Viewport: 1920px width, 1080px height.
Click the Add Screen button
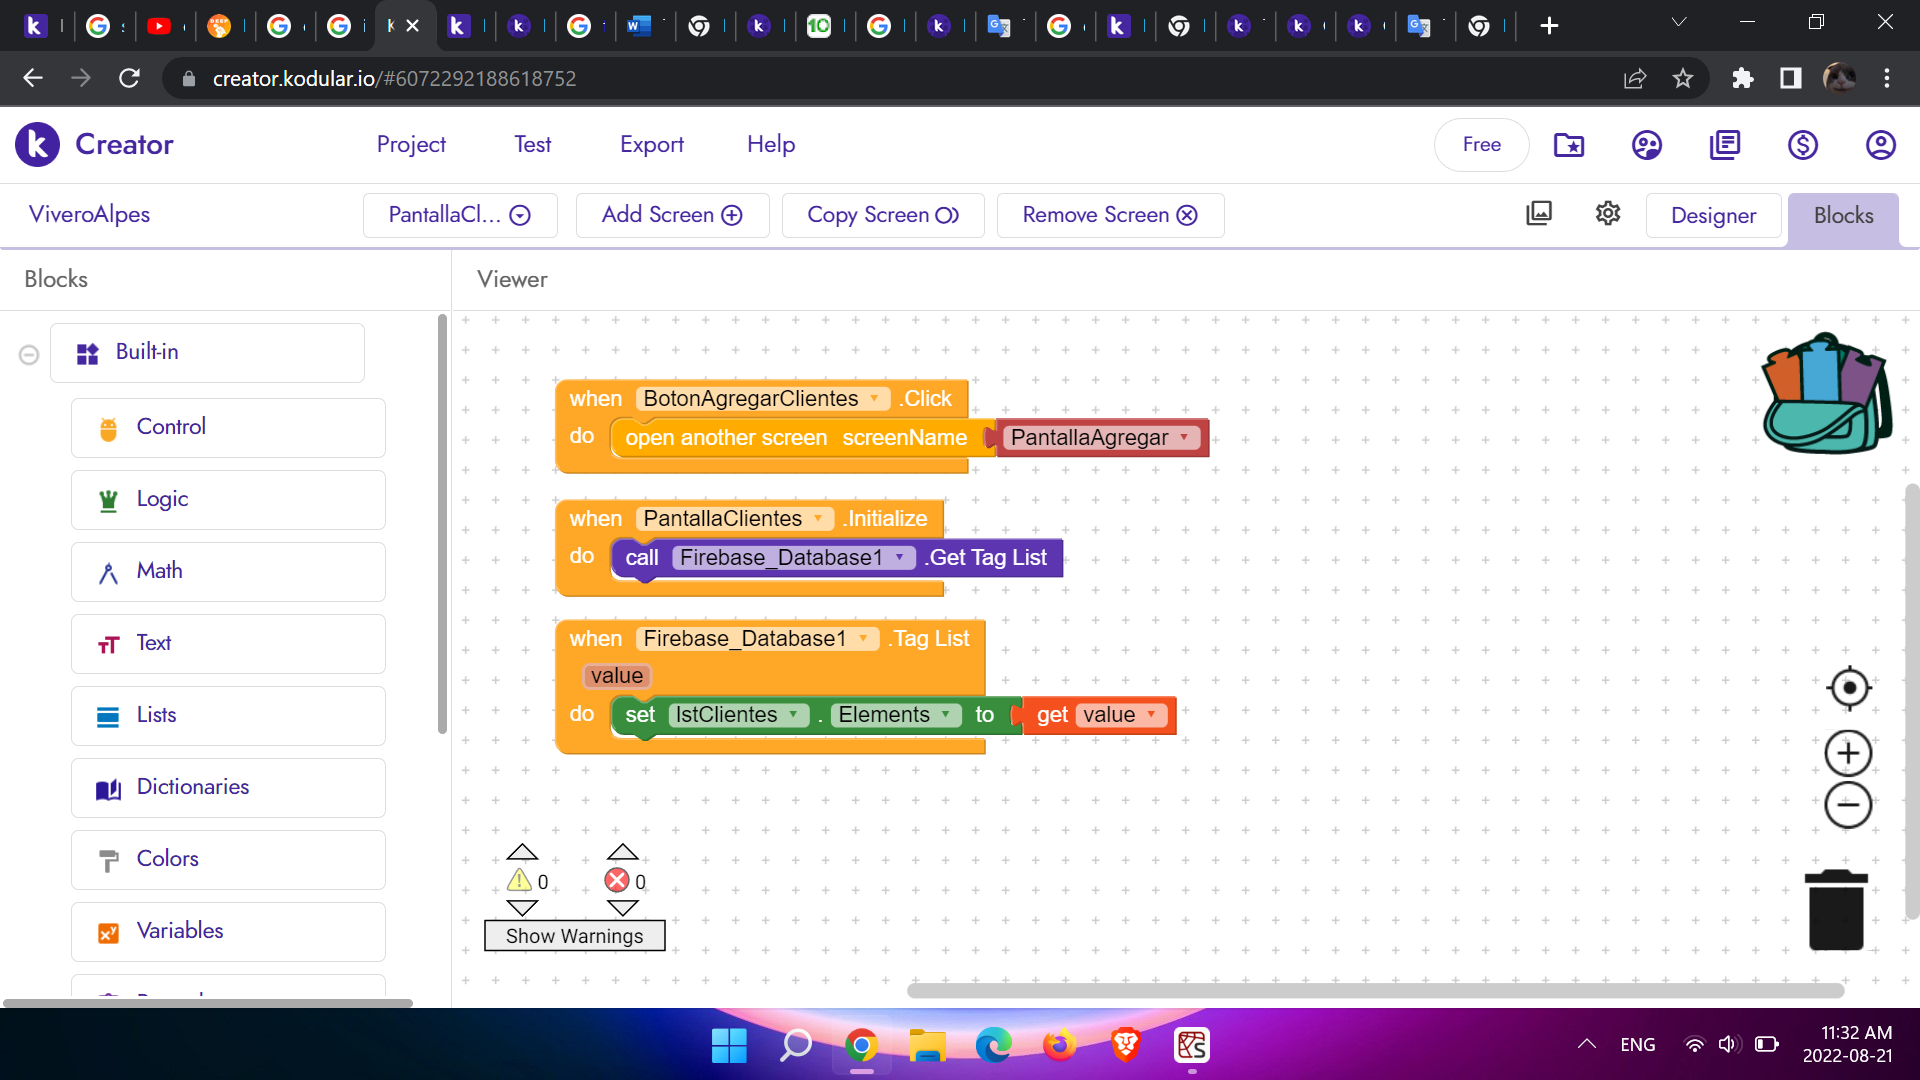(671, 214)
